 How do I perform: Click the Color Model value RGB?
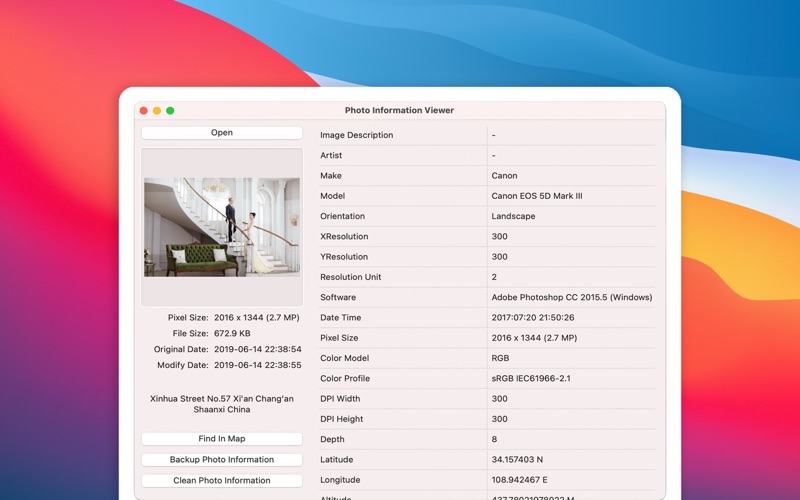point(500,358)
